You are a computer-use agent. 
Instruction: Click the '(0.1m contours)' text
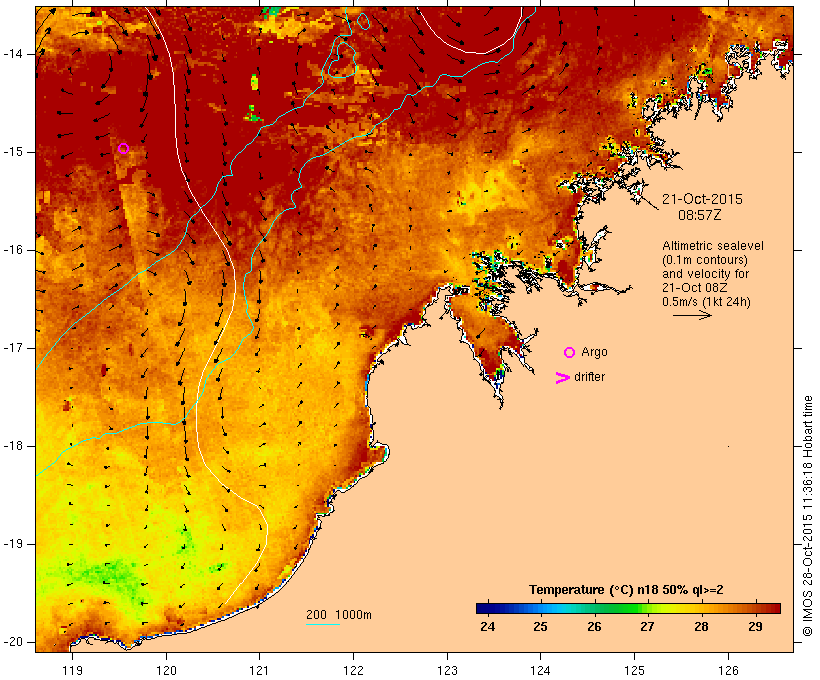click(x=705, y=260)
